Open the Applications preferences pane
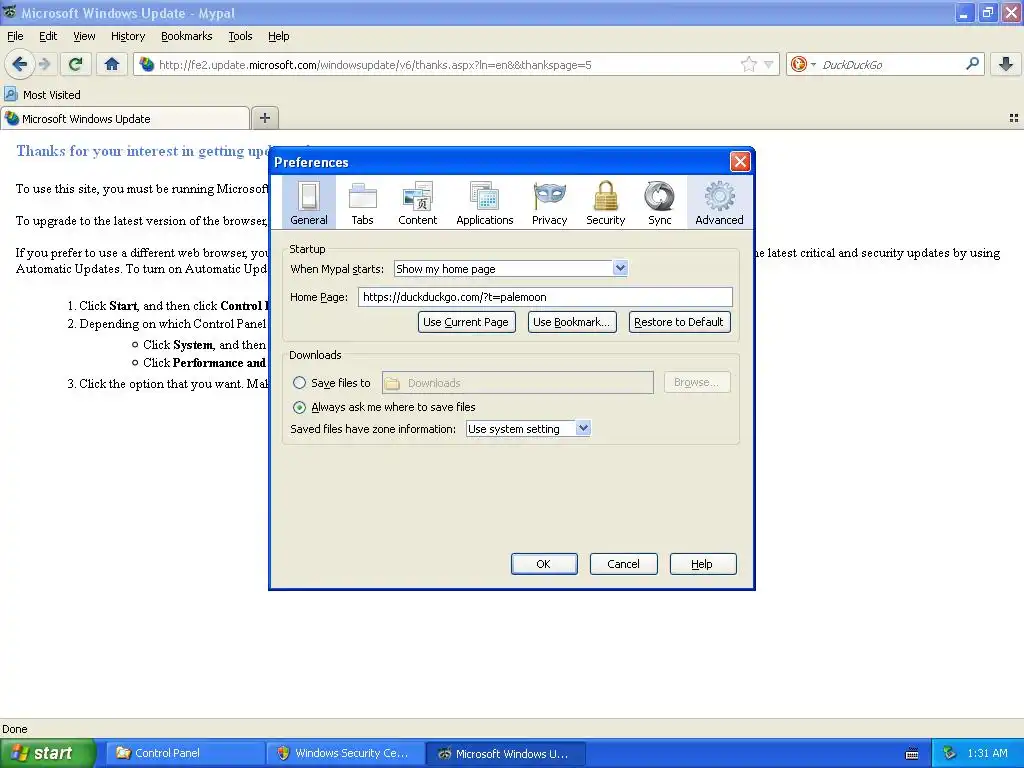 pyautogui.click(x=485, y=202)
